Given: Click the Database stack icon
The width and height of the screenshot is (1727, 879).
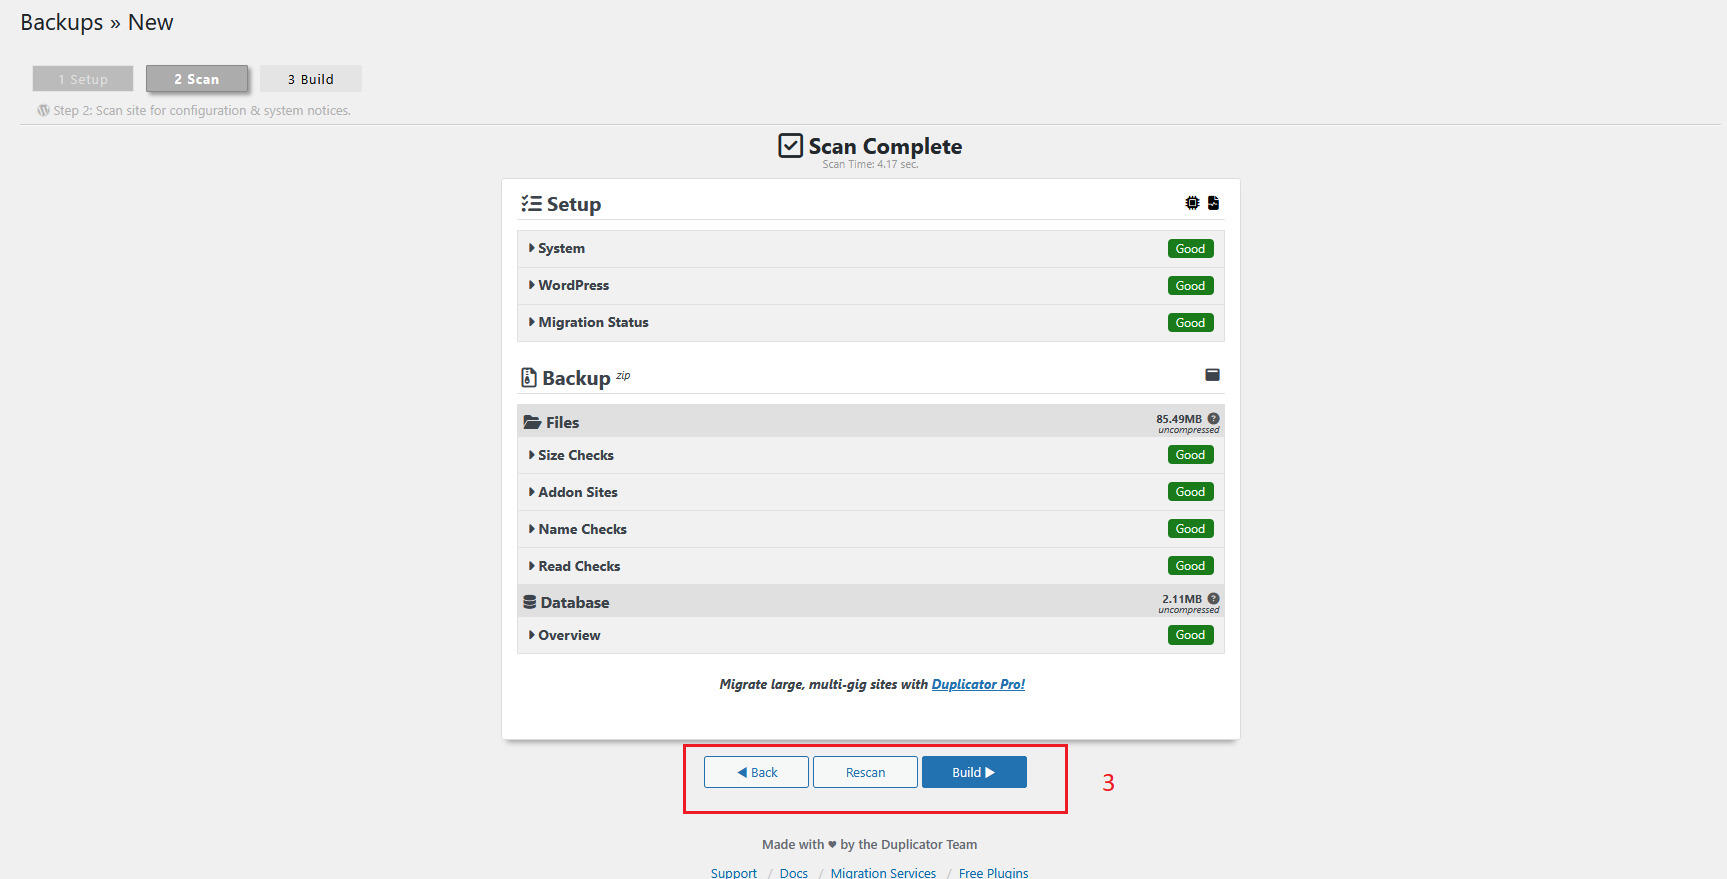Looking at the screenshot, I should [530, 603].
